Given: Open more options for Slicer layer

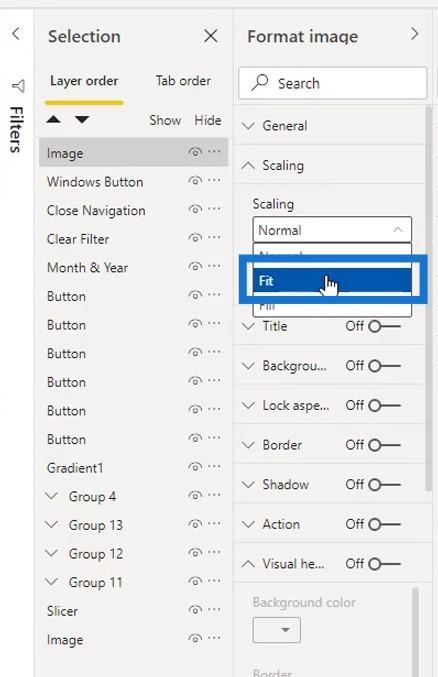Looking at the screenshot, I should tap(214, 610).
